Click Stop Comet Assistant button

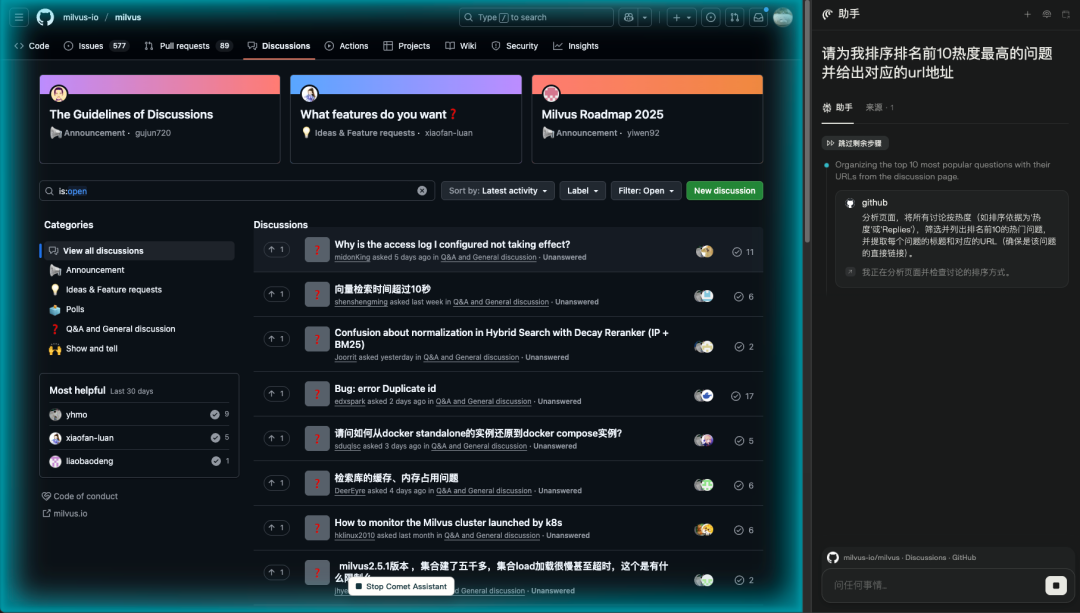(401, 586)
